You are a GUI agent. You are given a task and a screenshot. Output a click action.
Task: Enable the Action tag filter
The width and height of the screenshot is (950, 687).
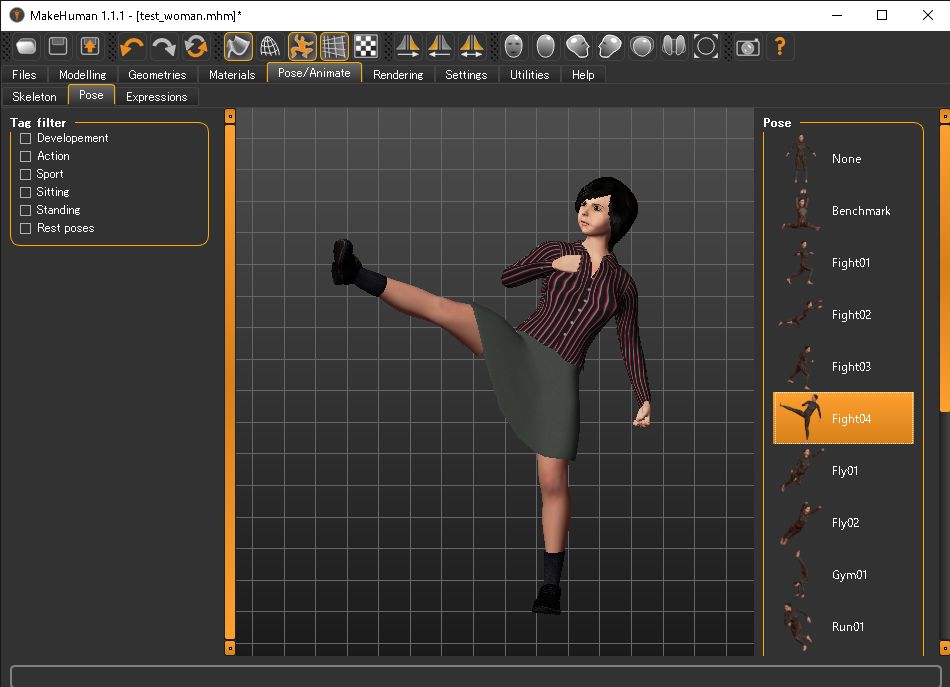point(24,156)
